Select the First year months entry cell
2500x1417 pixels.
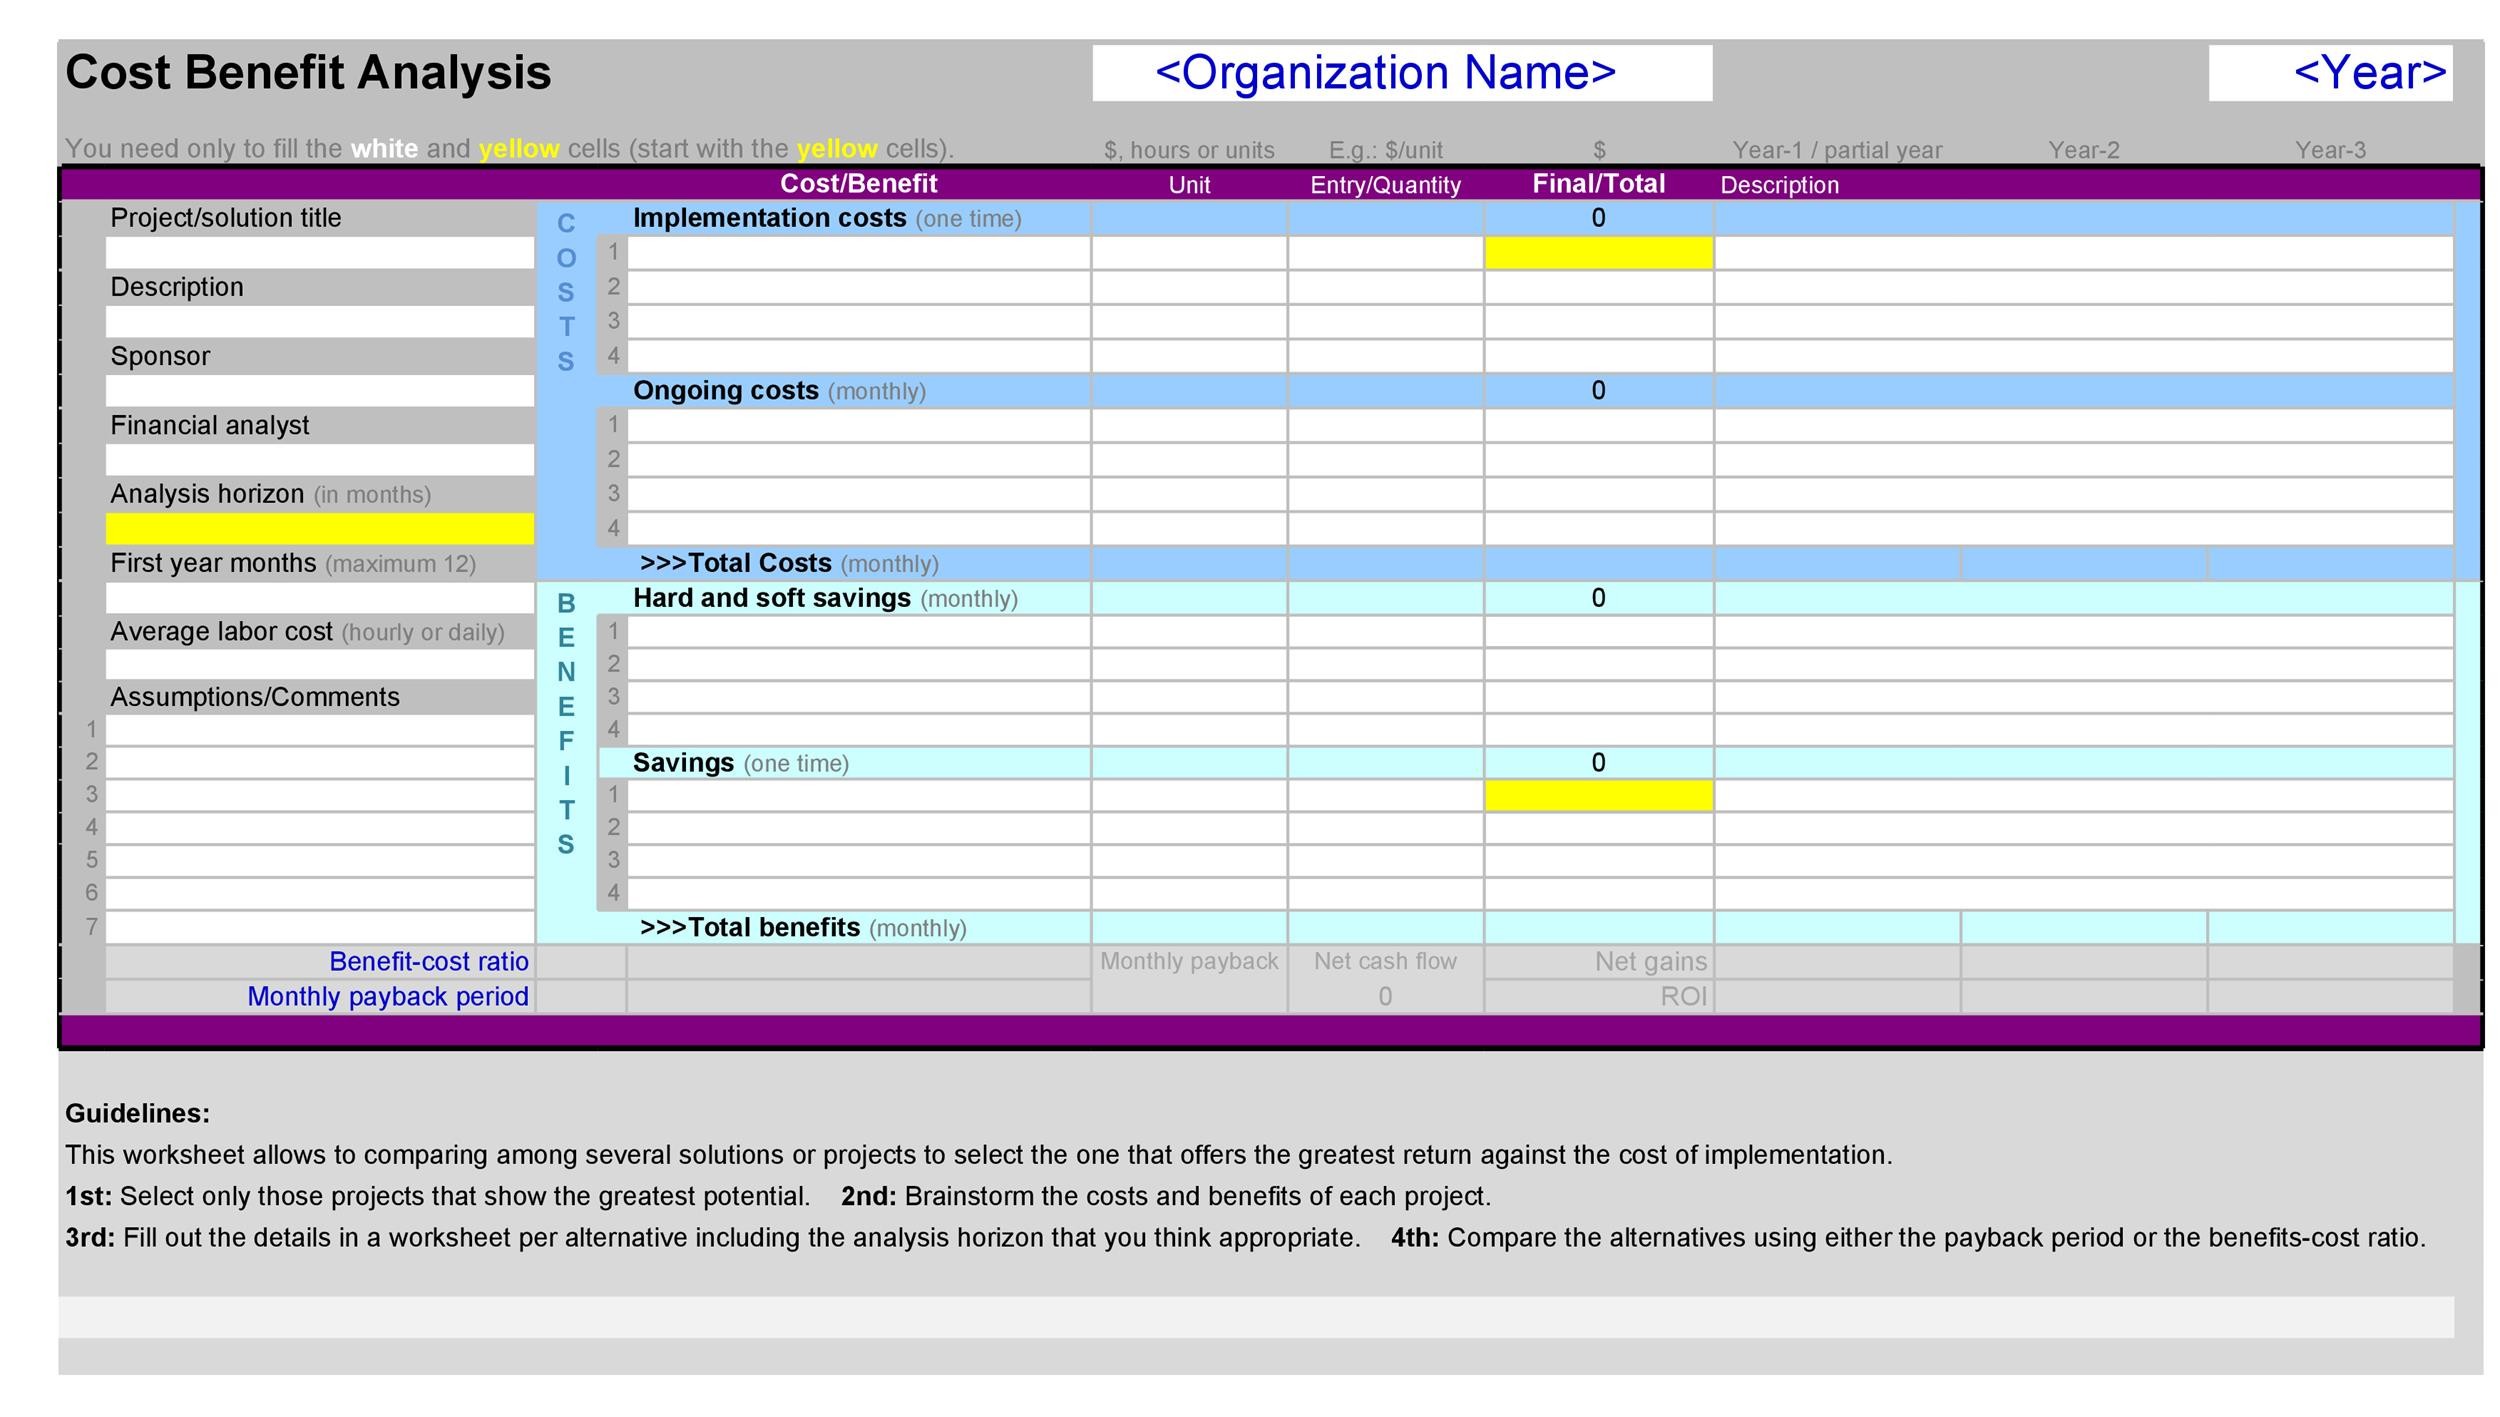(318, 597)
